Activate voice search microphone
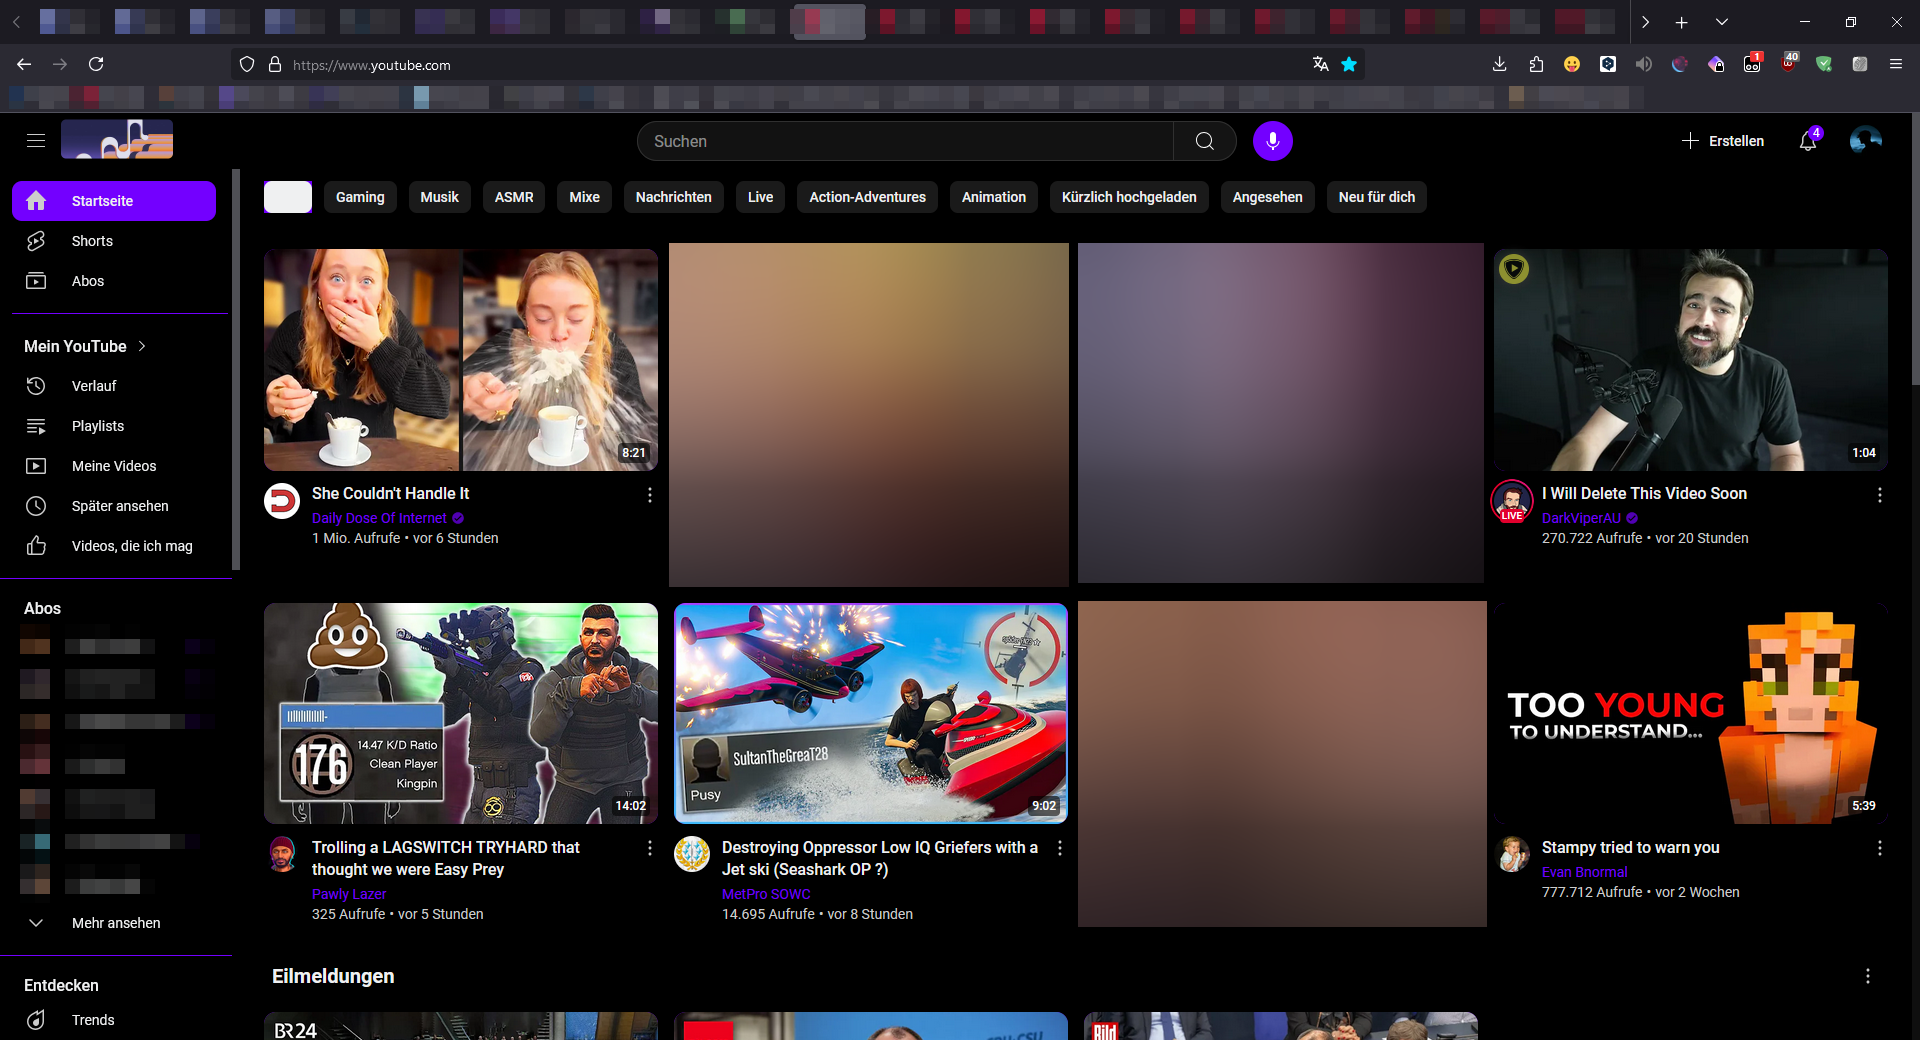 [1273, 141]
